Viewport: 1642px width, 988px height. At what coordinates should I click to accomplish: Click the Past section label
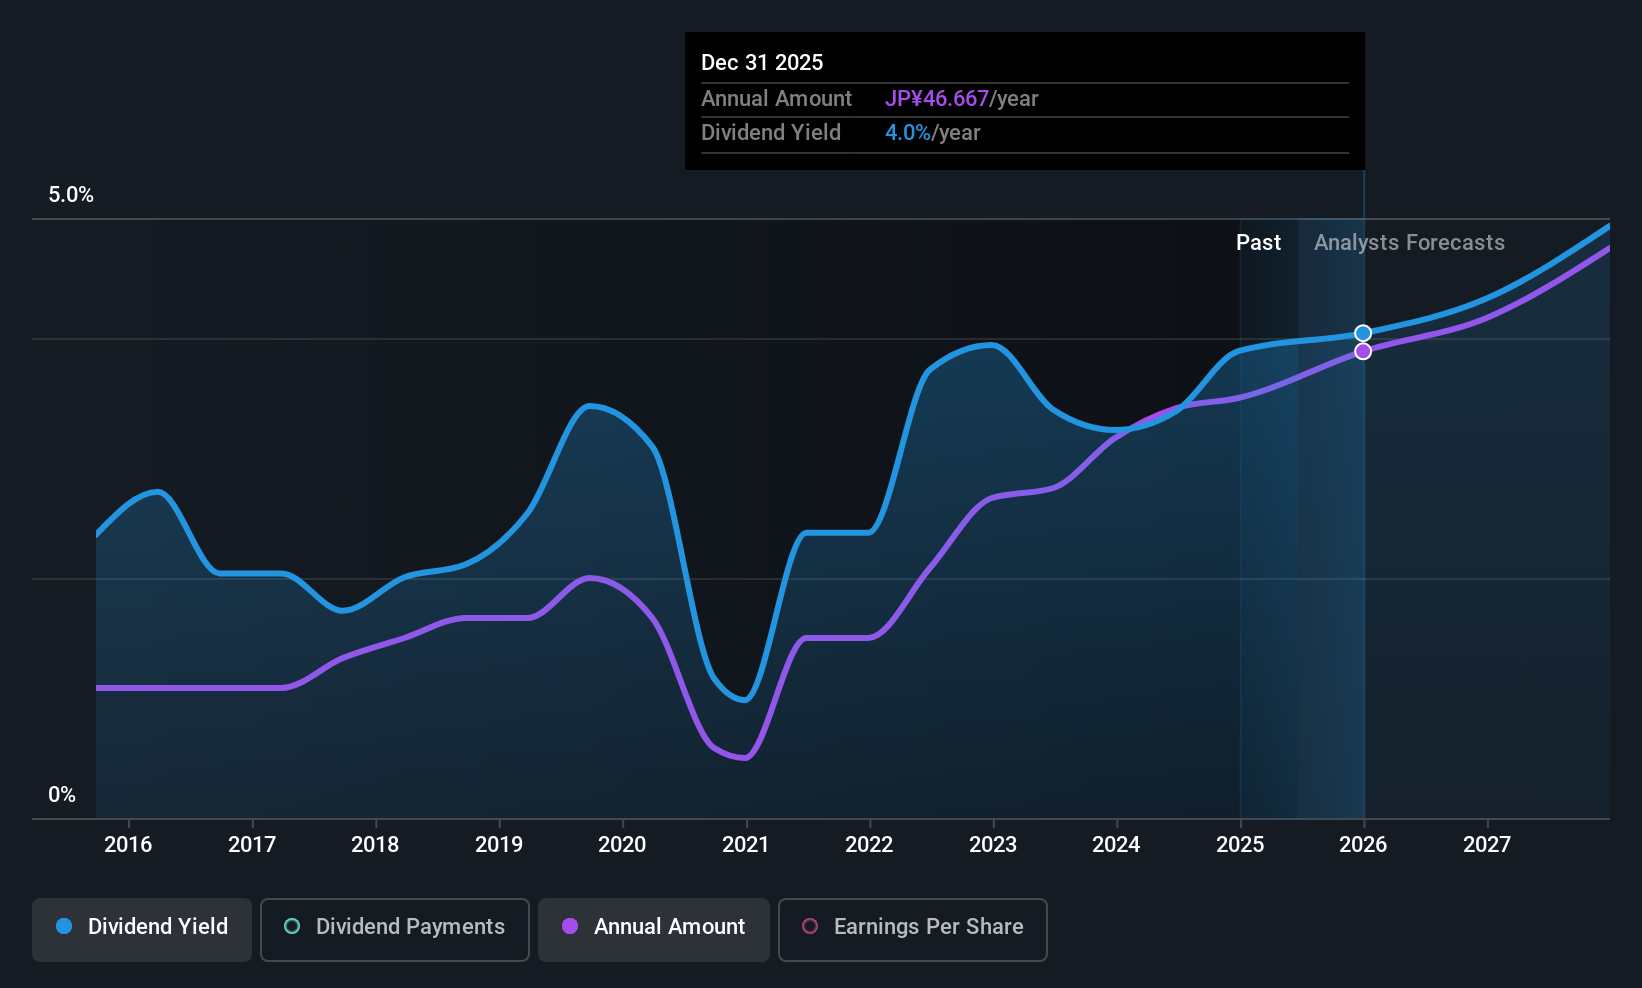[1258, 243]
